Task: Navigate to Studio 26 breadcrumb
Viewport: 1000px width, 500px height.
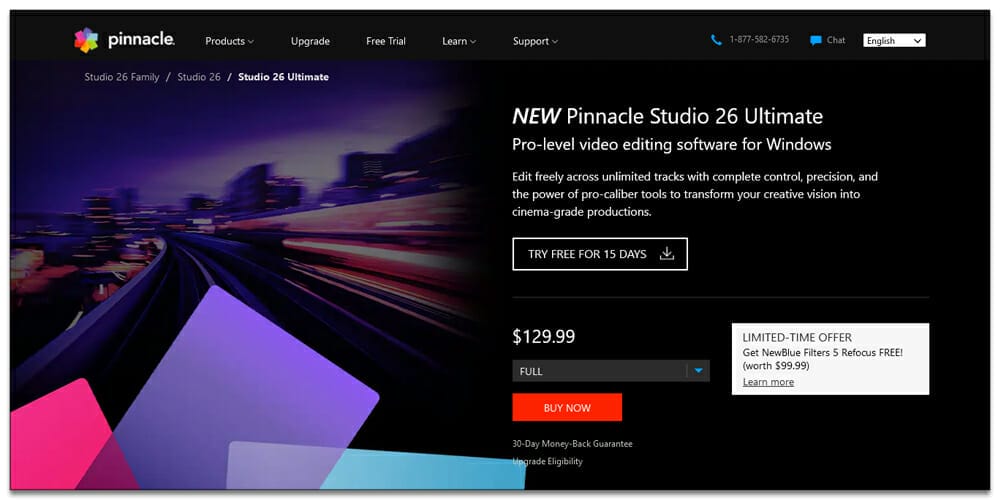Action: 199,77
